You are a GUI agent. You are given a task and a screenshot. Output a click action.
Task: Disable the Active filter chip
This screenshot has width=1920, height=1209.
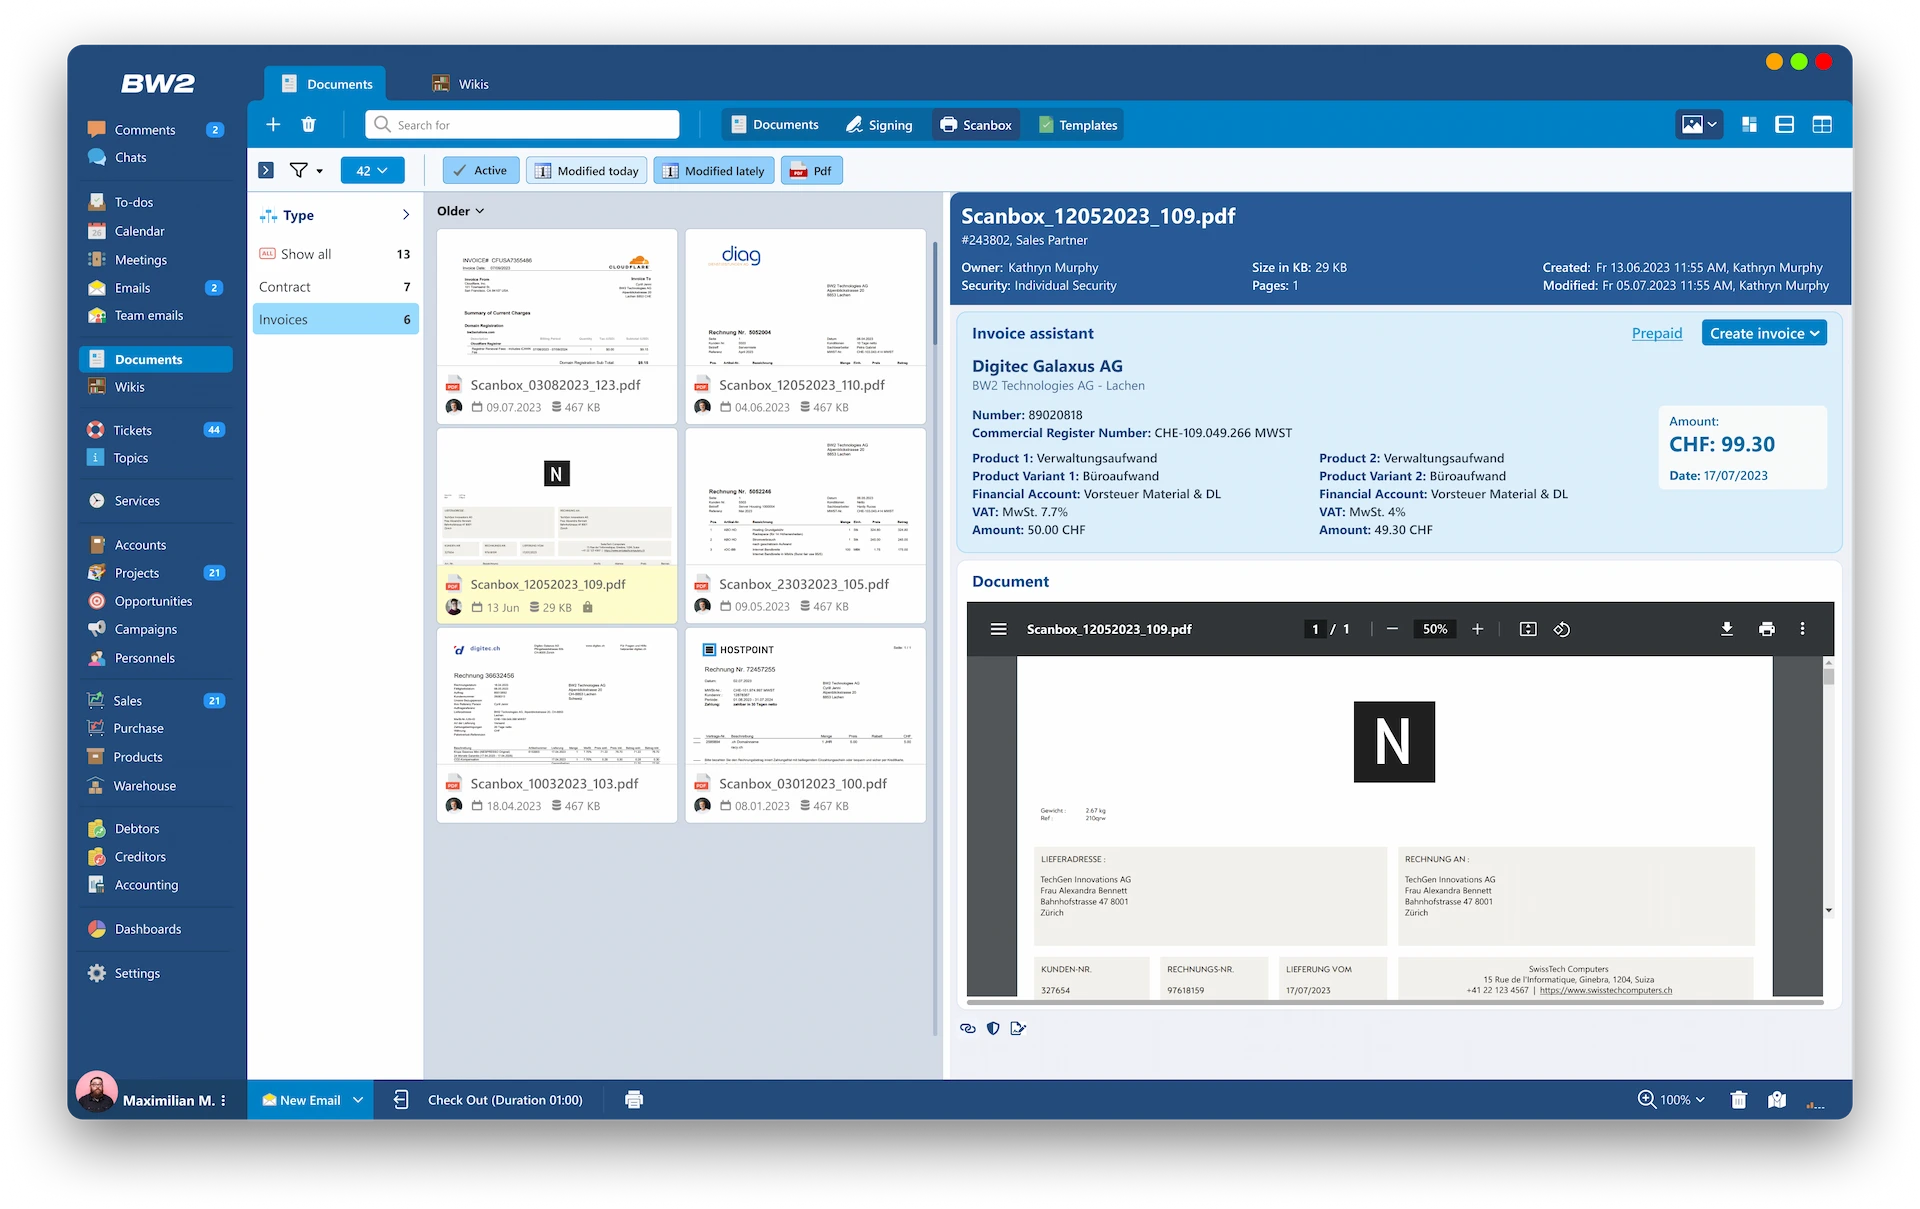[x=480, y=170]
